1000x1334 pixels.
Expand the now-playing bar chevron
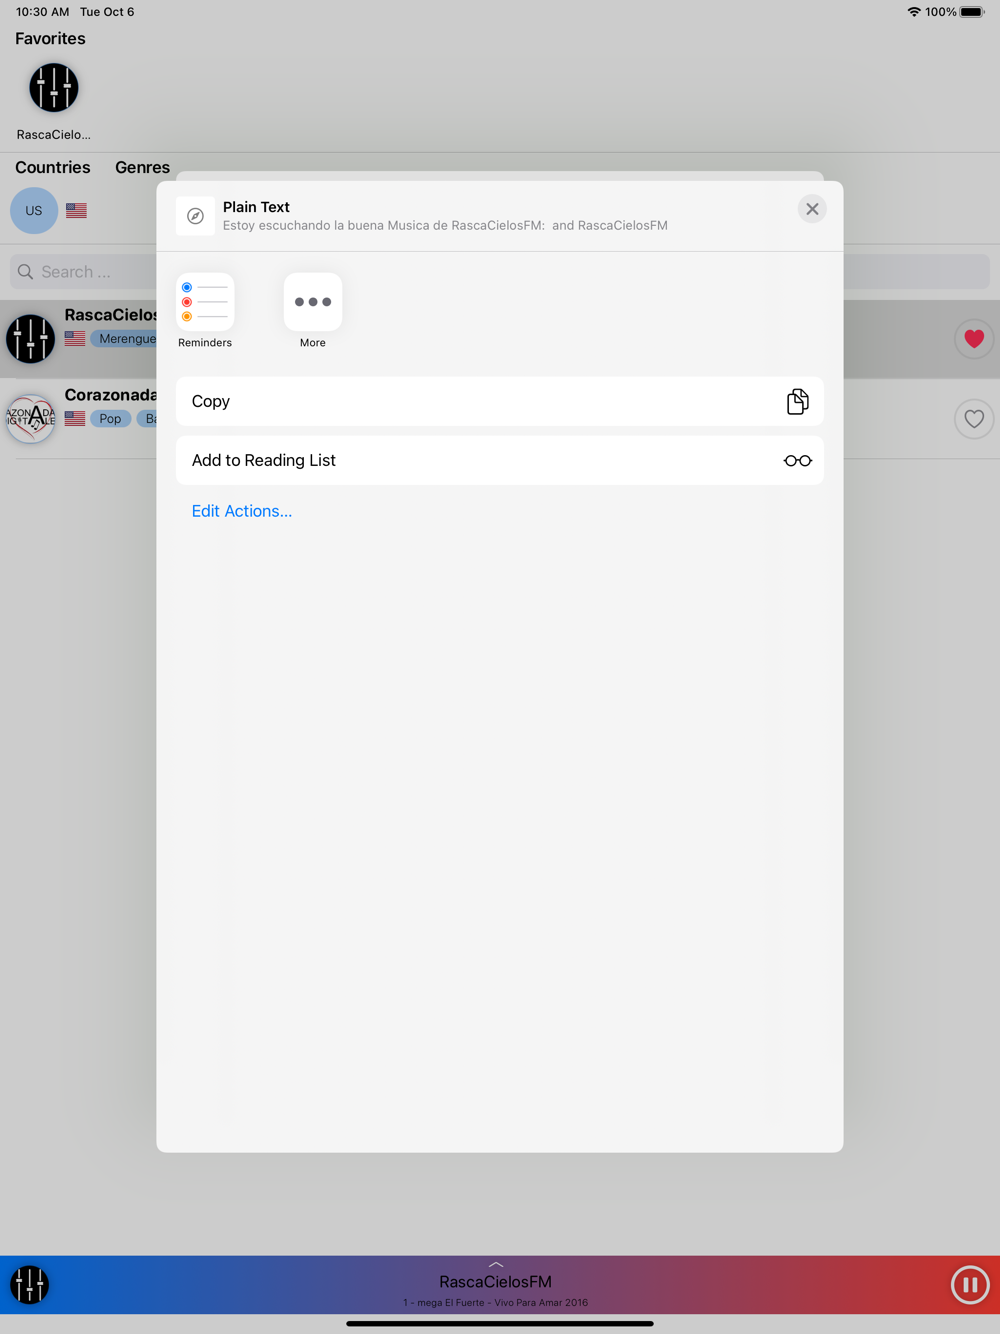[496, 1265]
